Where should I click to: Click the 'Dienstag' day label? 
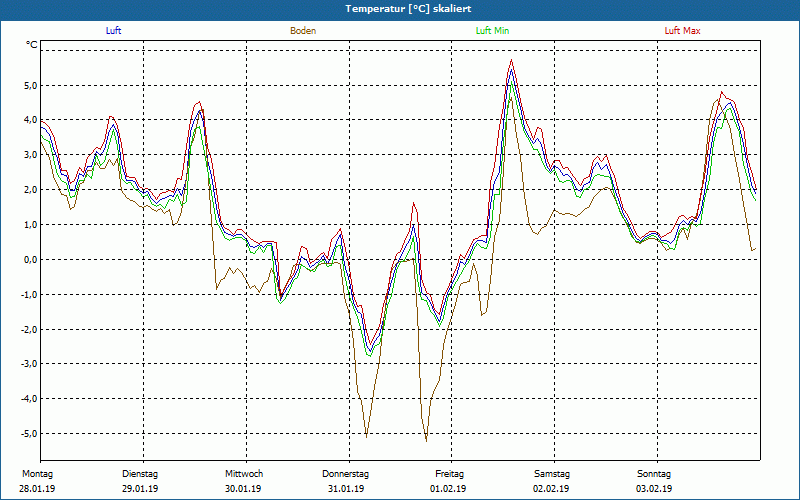pos(140,474)
